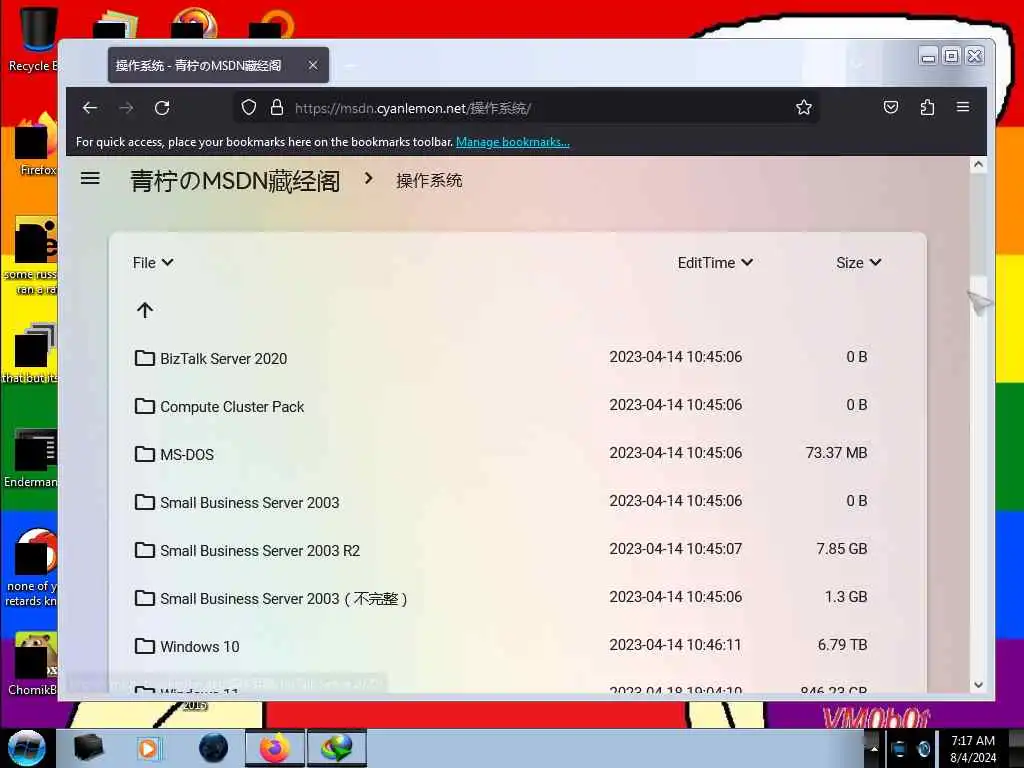
Task: Click folder icon next to Windows 10
Action: [x=144, y=646]
